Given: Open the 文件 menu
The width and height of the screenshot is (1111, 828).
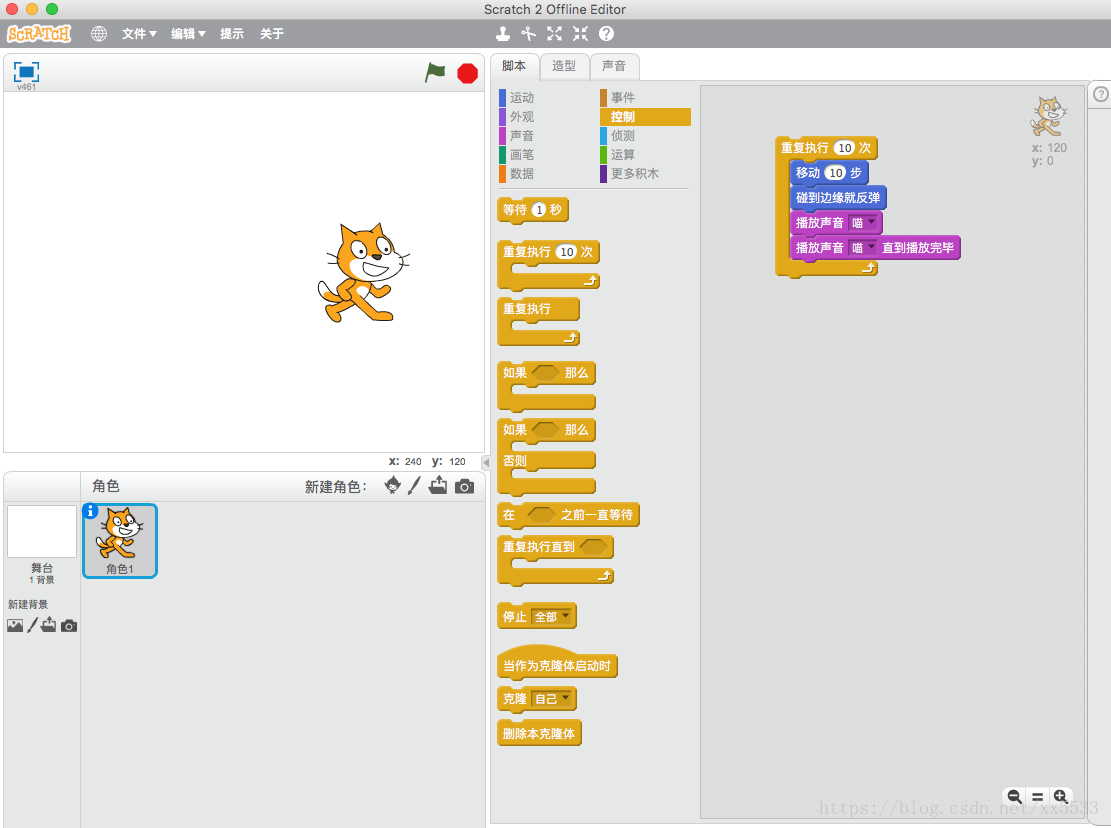Looking at the screenshot, I should [139, 33].
